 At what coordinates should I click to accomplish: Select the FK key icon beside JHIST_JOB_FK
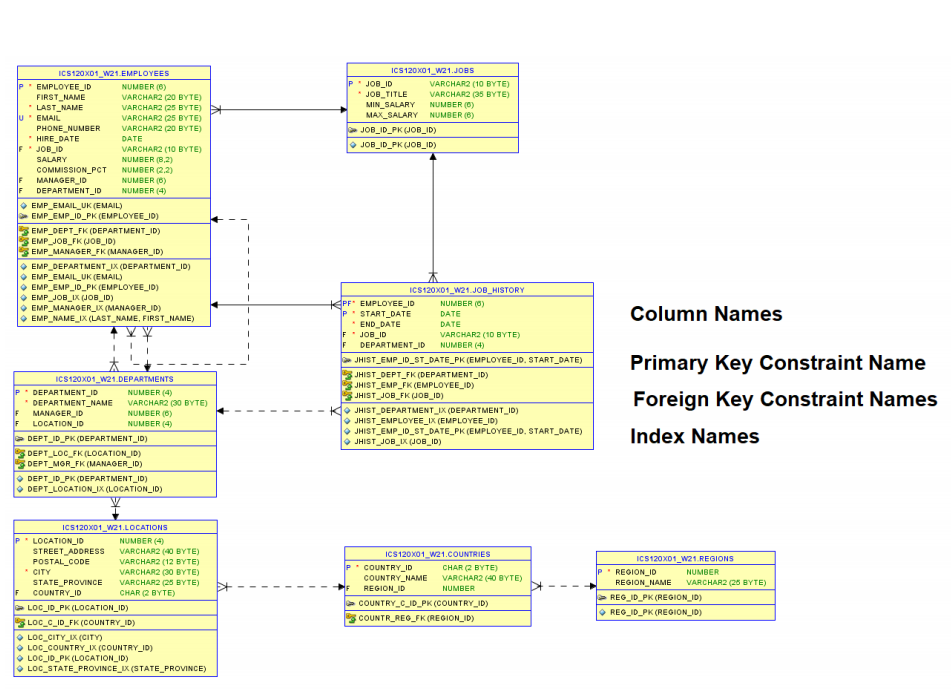349,395
